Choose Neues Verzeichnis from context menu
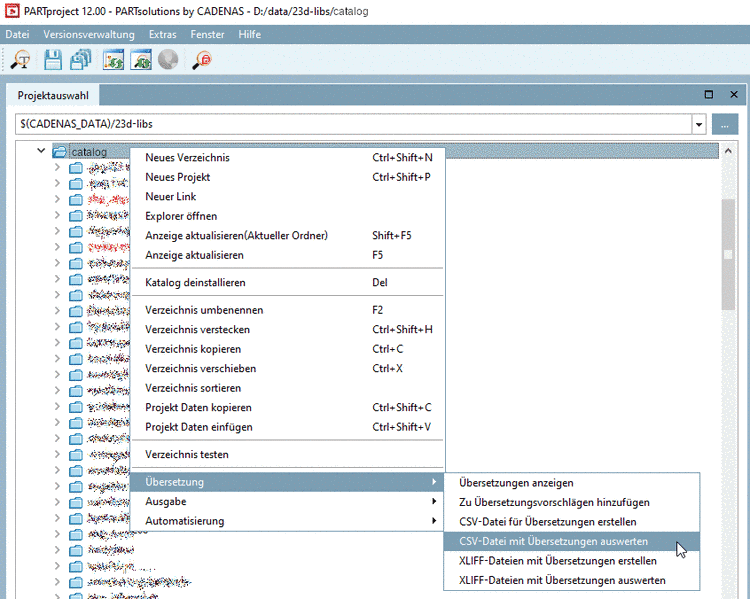Screen dimensions: 750x599 tap(287, 157)
